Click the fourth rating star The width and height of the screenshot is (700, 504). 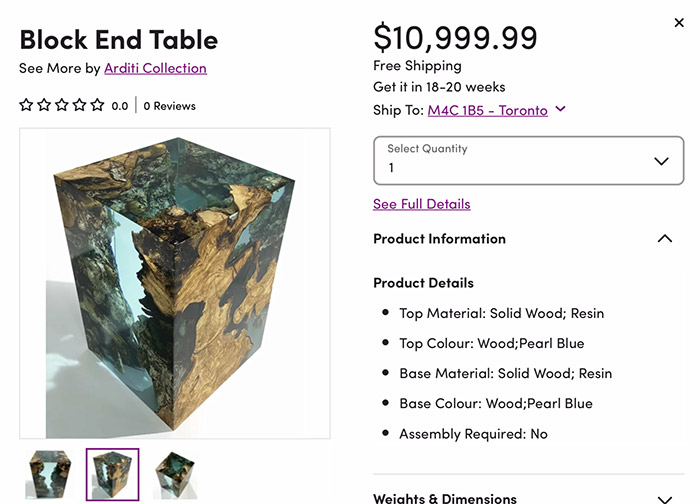[80, 105]
